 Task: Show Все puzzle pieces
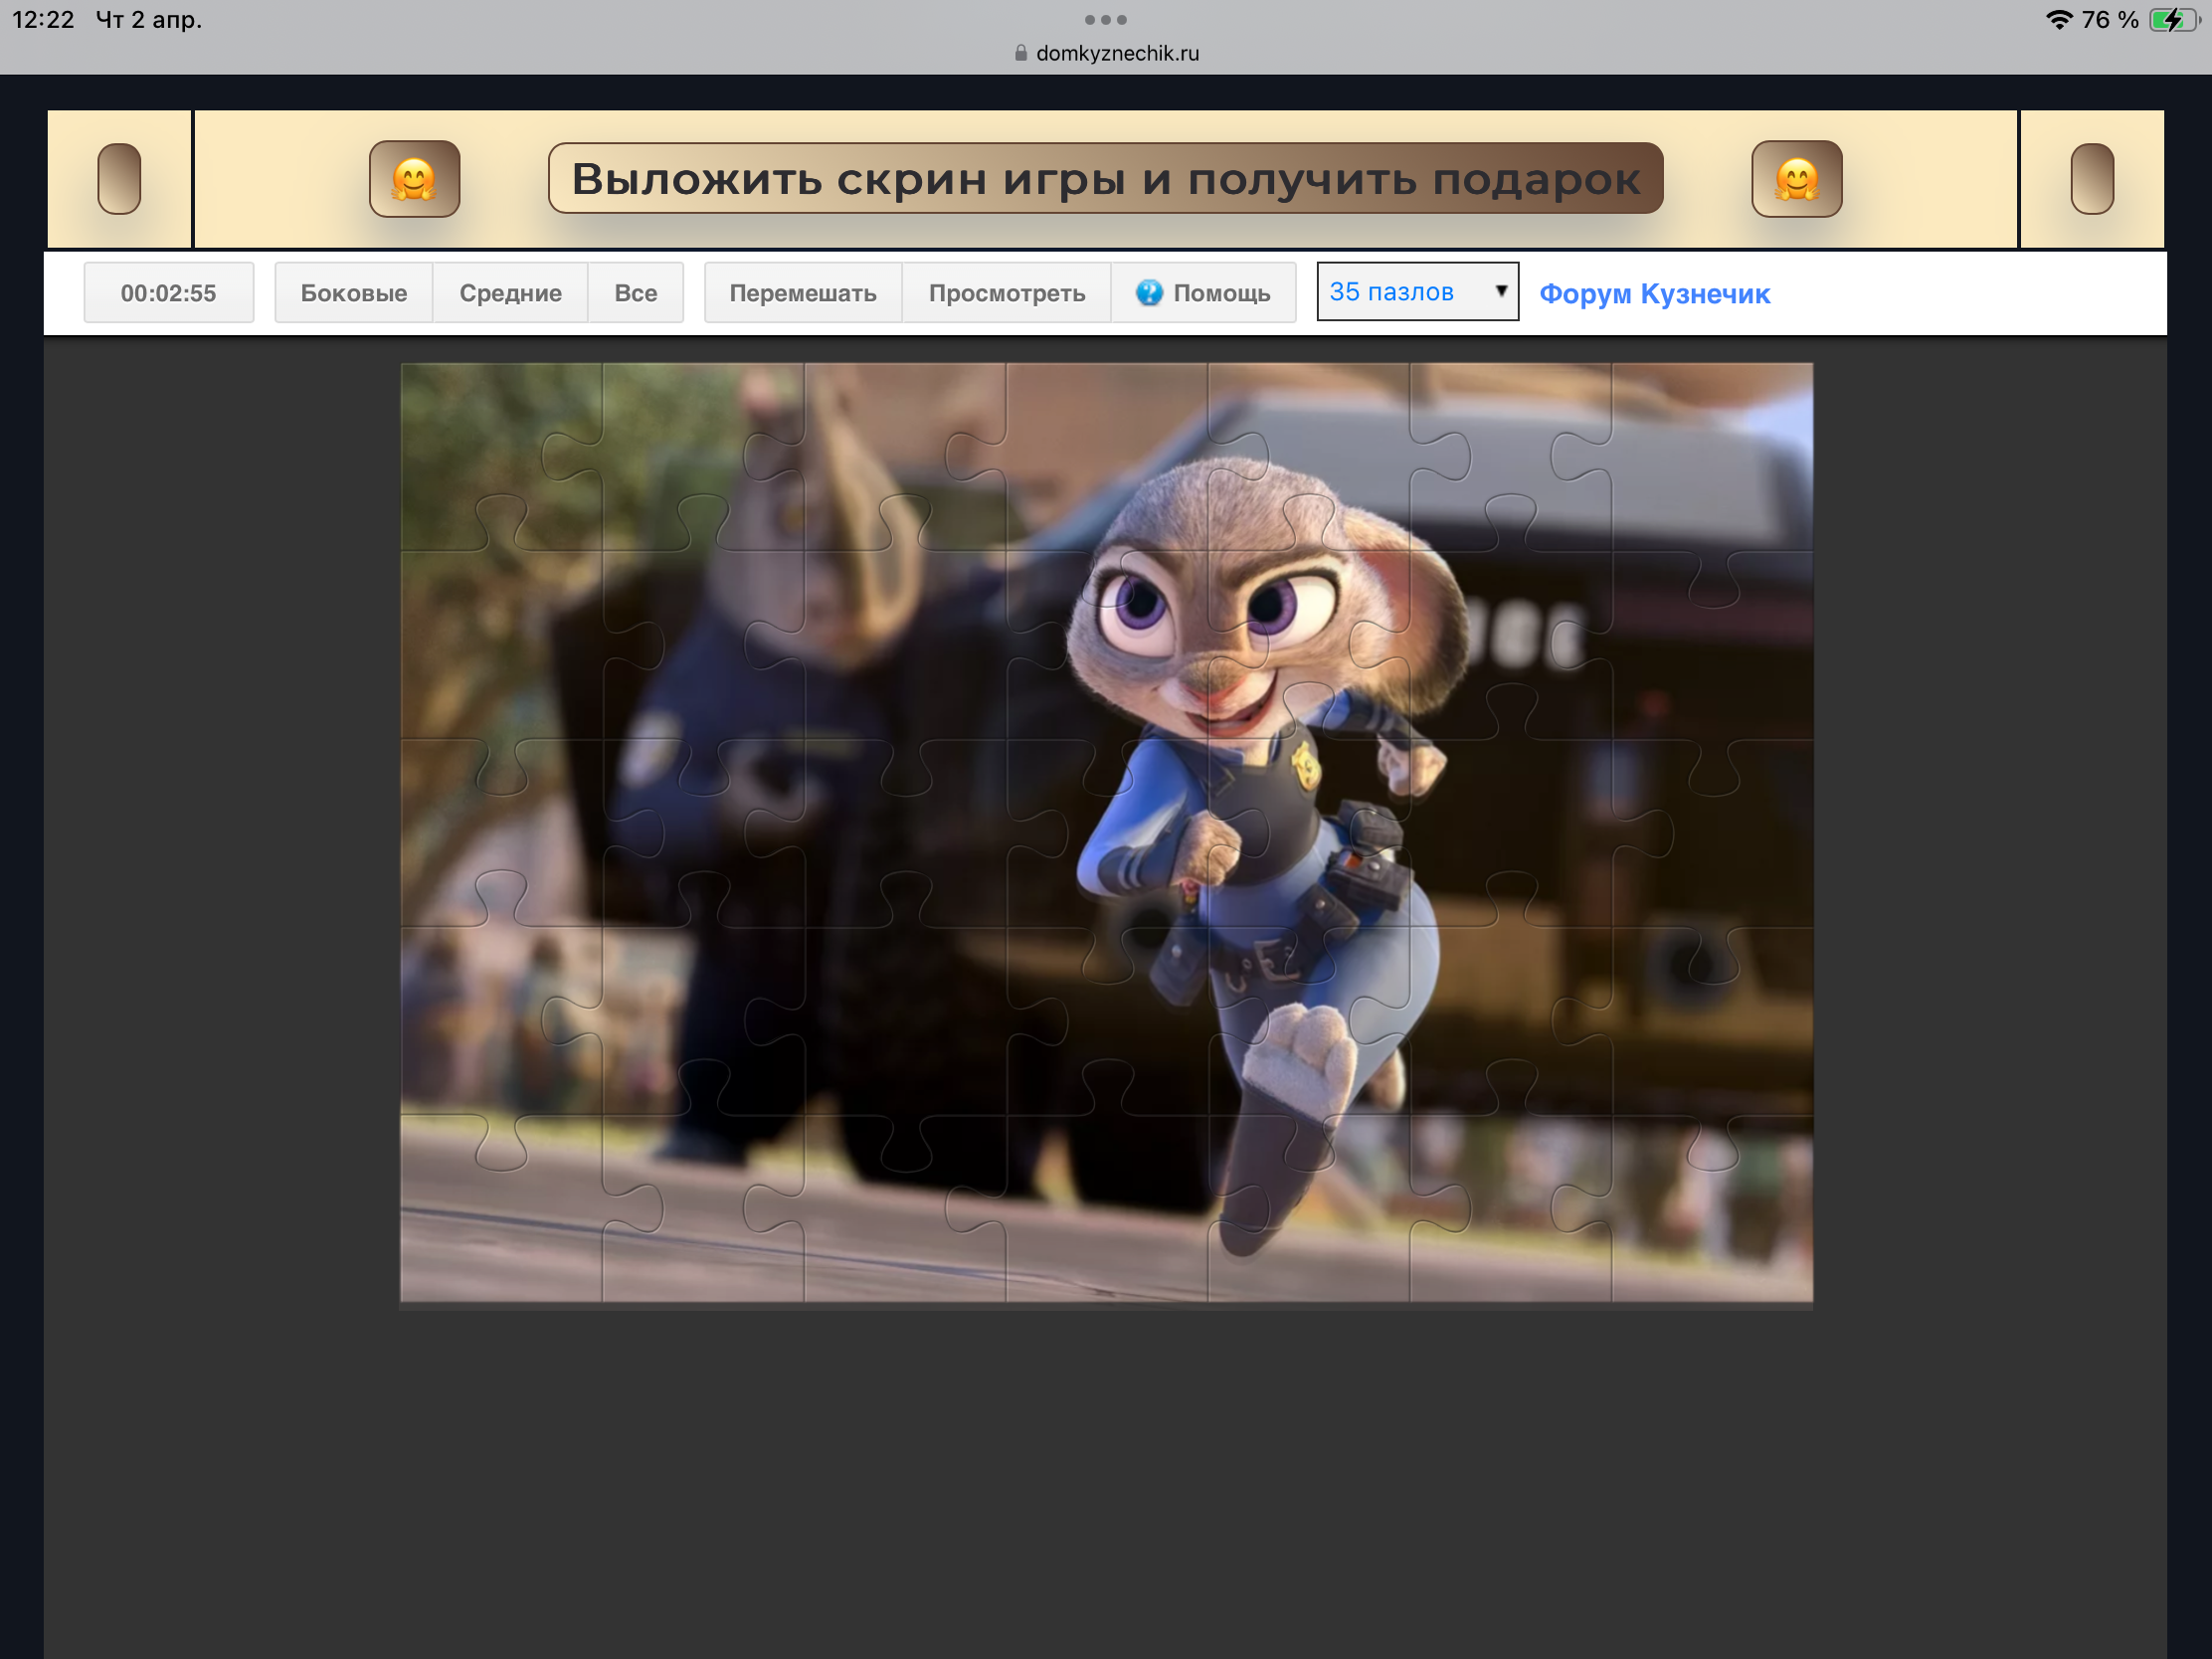(635, 293)
